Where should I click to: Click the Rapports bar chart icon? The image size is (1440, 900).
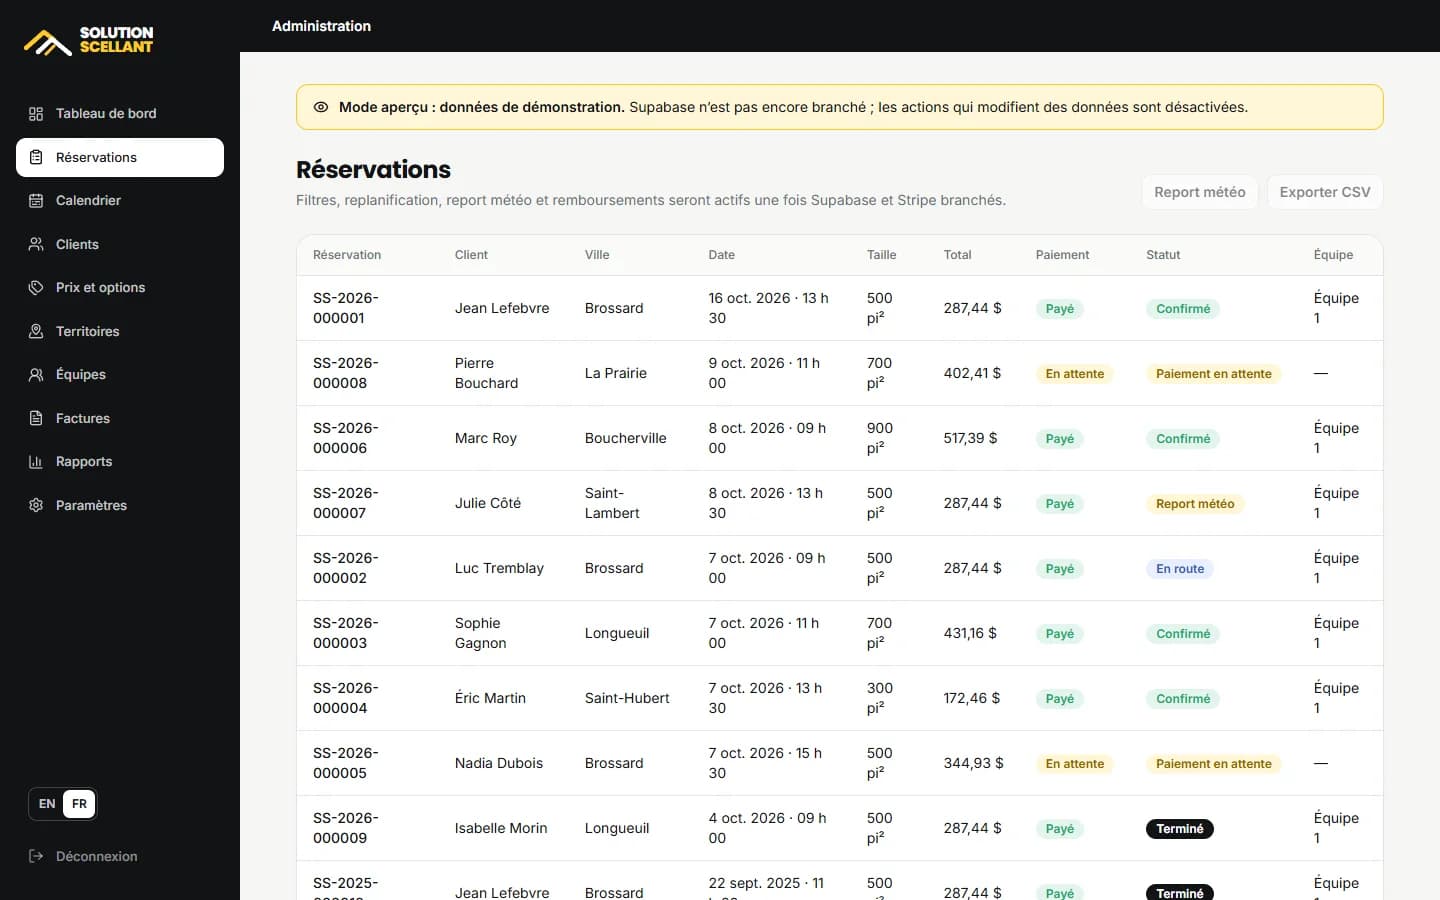click(x=36, y=462)
